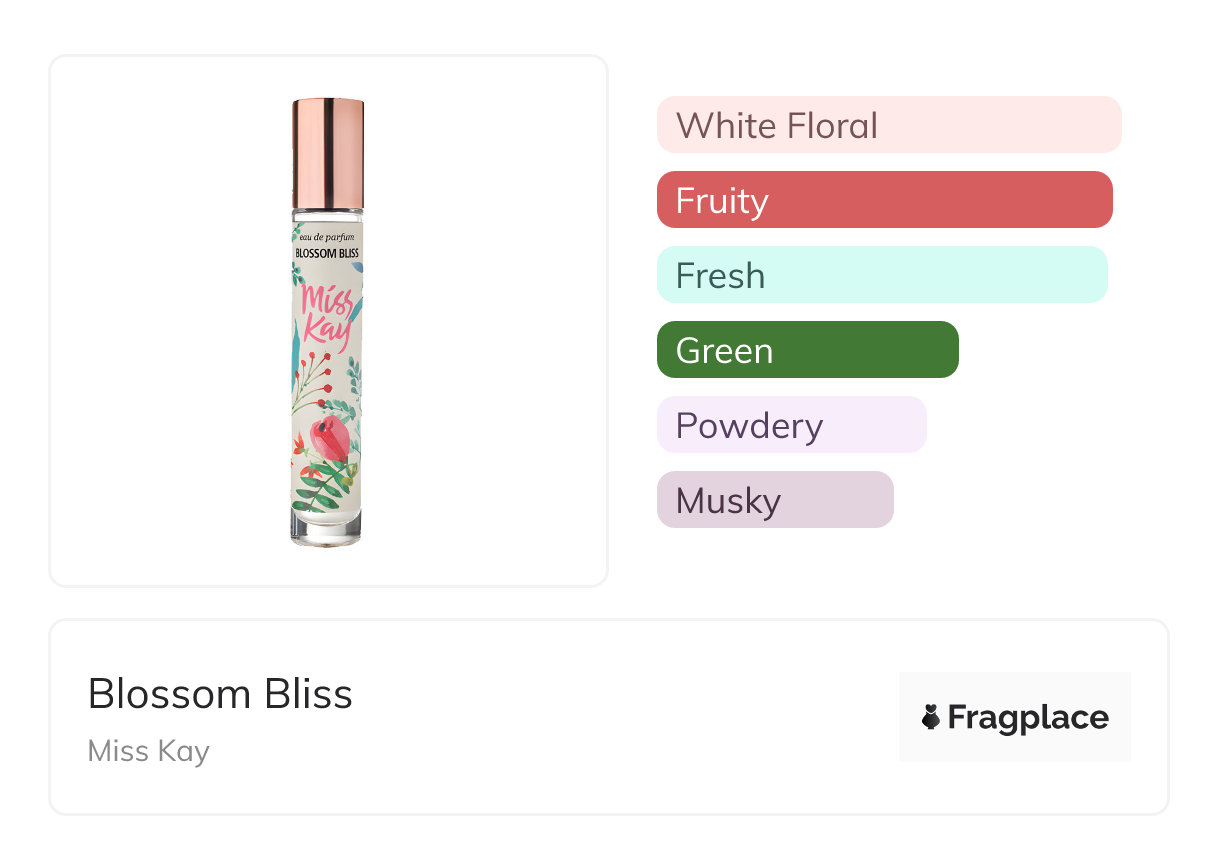Open the Blossom Bliss title text
The height and width of the screenshot is (864, 1218).
[220, 693]
